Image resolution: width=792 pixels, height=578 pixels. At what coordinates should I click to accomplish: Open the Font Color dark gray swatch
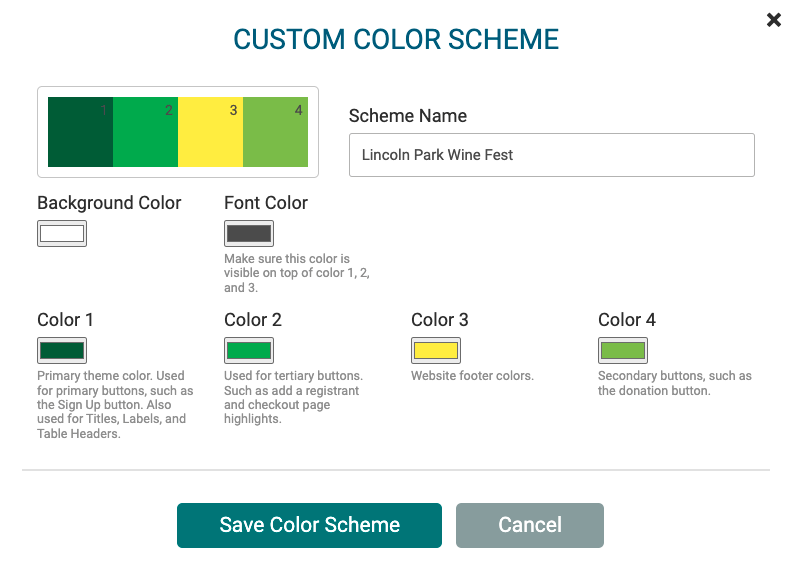click(x=249, y=234)
